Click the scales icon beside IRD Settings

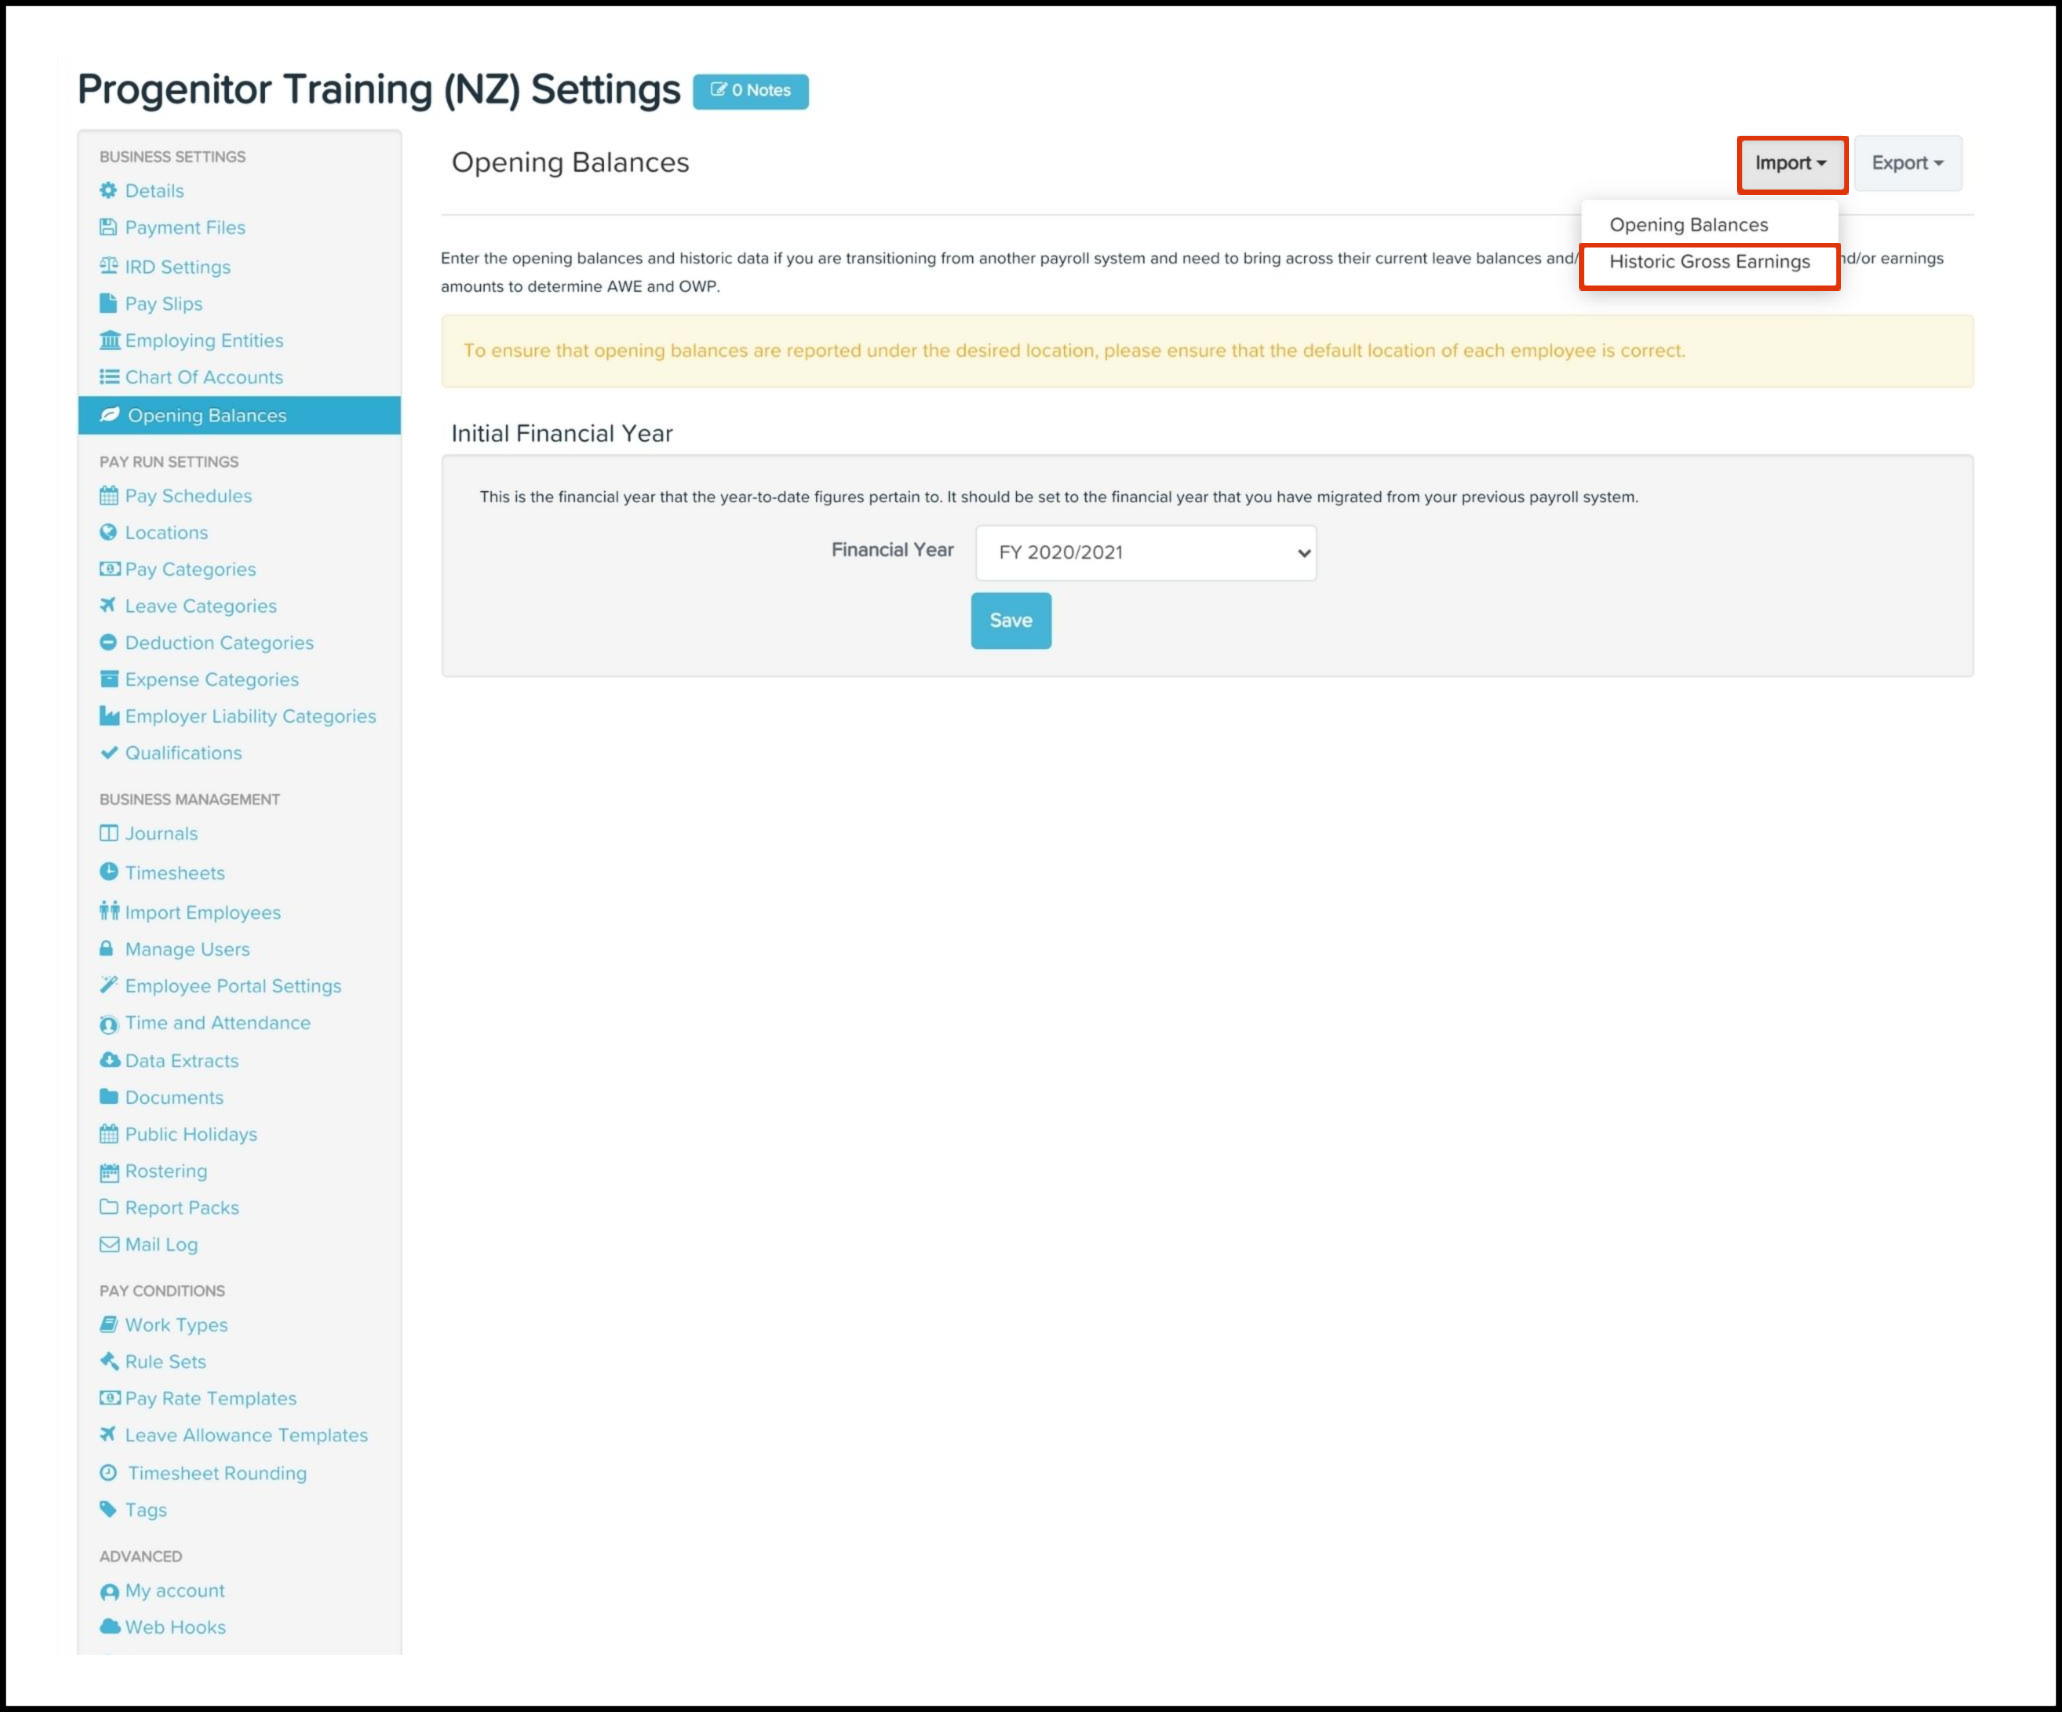pyautogui.click(x=109, y=266)
